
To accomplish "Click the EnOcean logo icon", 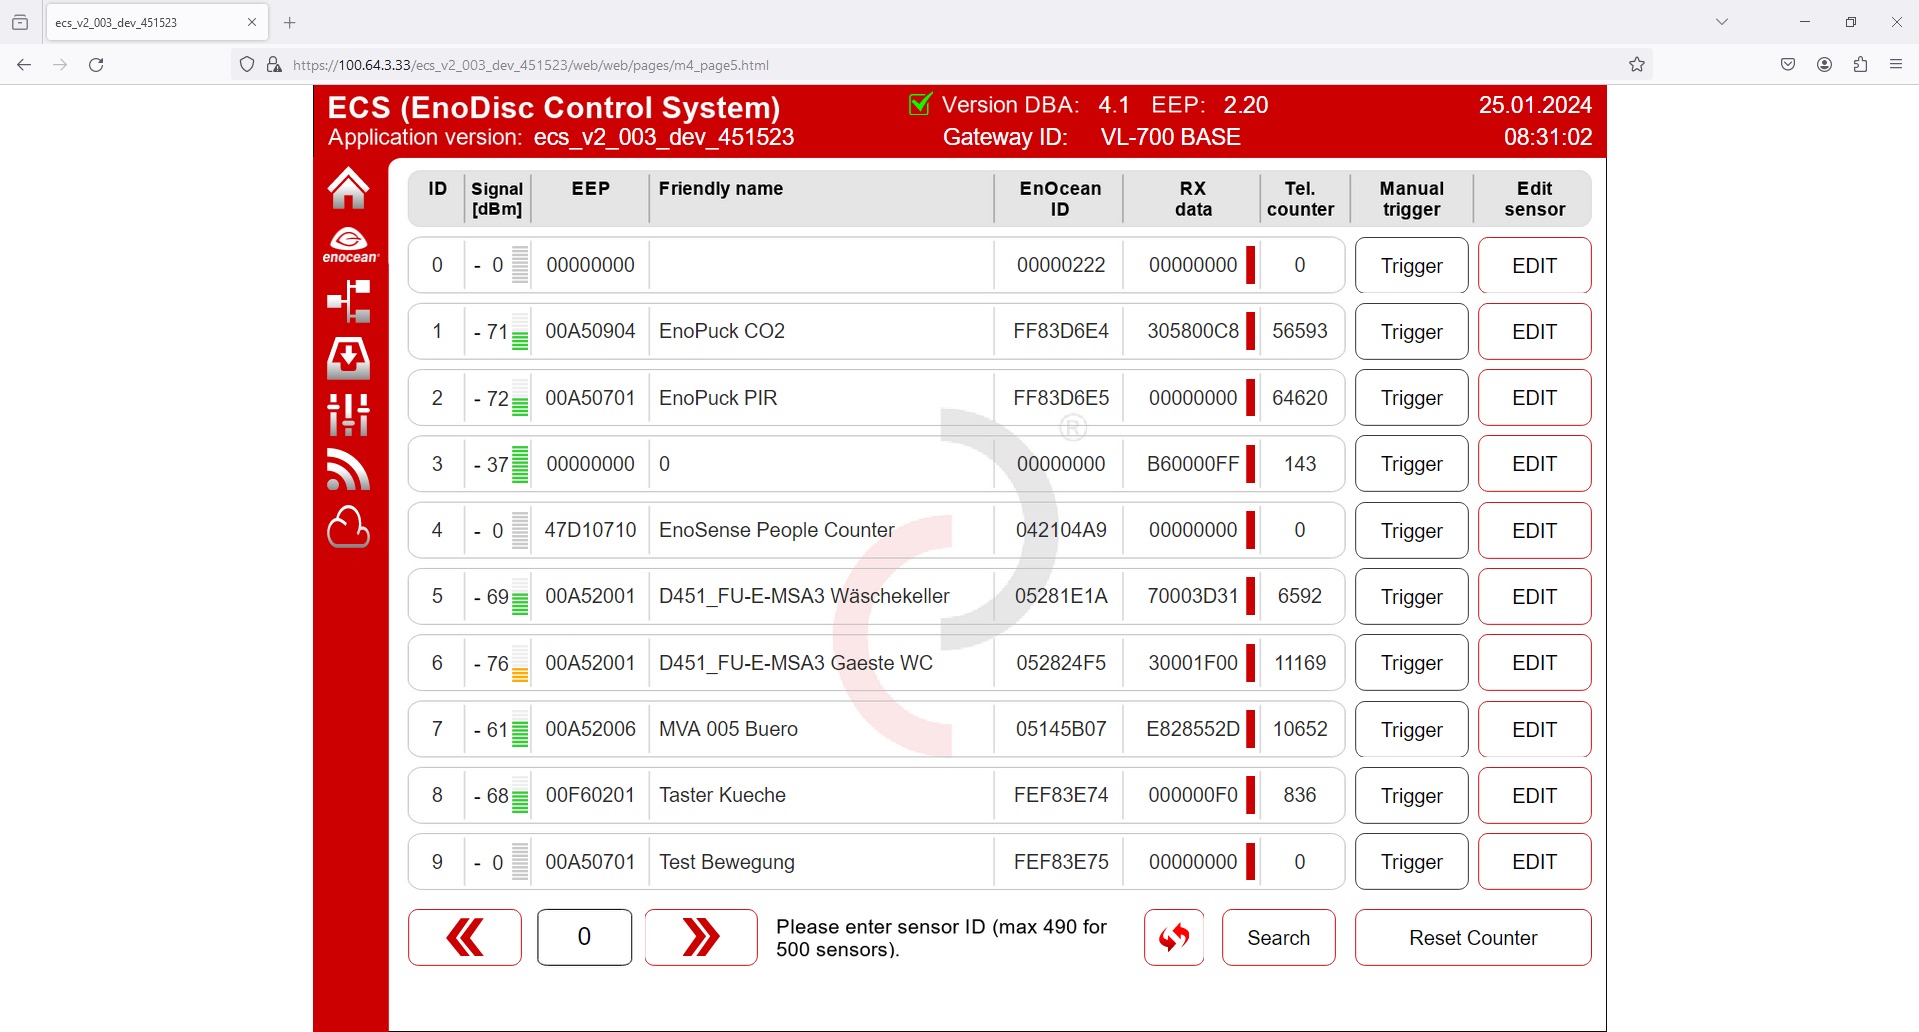I will (x=349, y=245).
